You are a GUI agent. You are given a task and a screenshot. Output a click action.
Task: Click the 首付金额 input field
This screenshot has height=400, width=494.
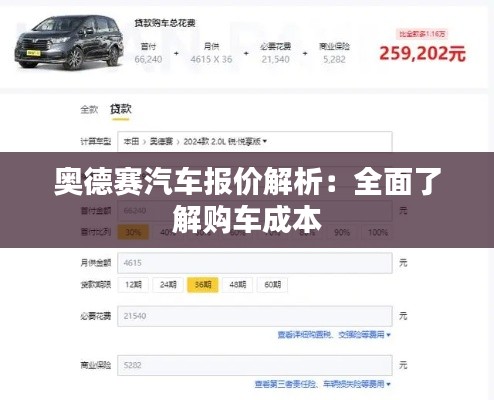pyautogui.click(x=255, y=211)
